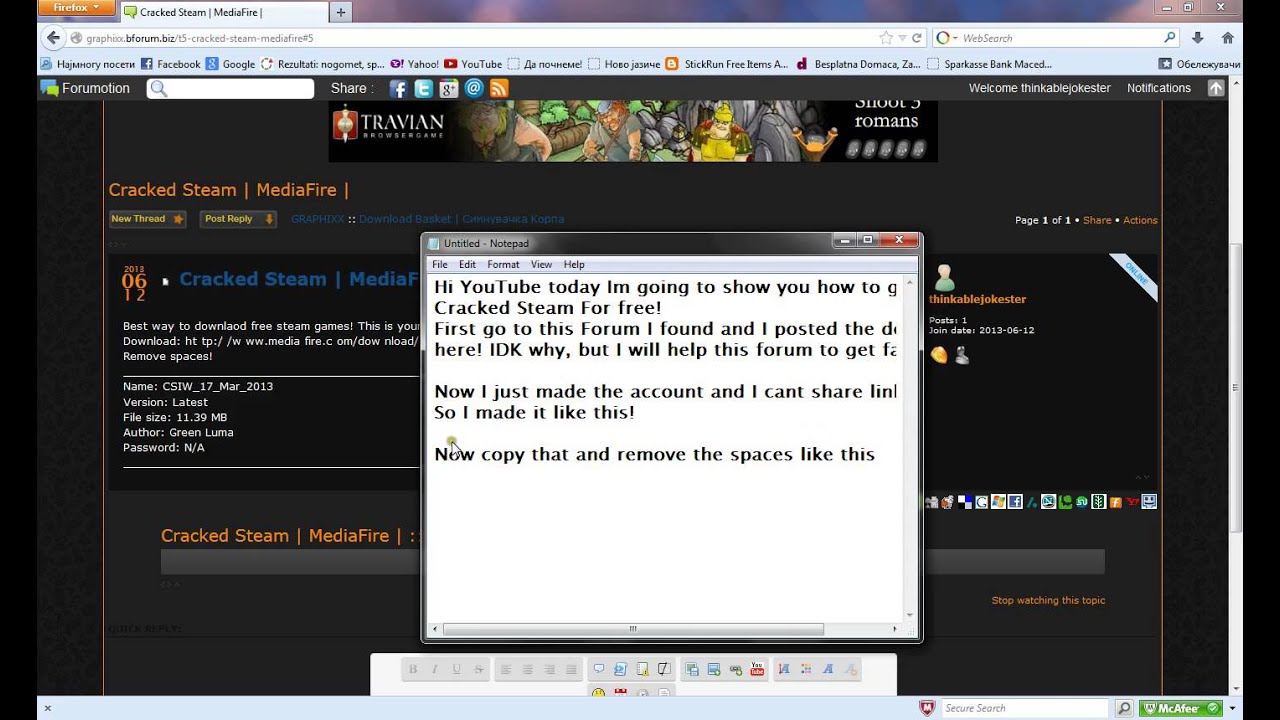
Task: Insert a quote with the speech bubble icon
Action: (599, 669)
